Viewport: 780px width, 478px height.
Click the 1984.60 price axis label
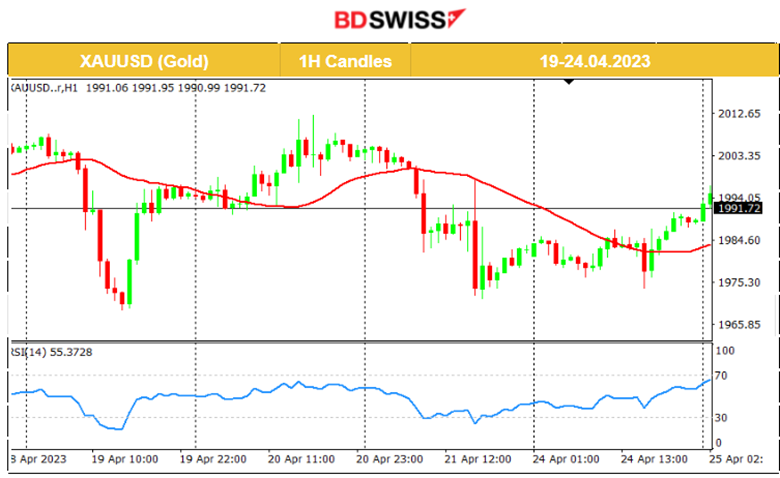(739, 240)
